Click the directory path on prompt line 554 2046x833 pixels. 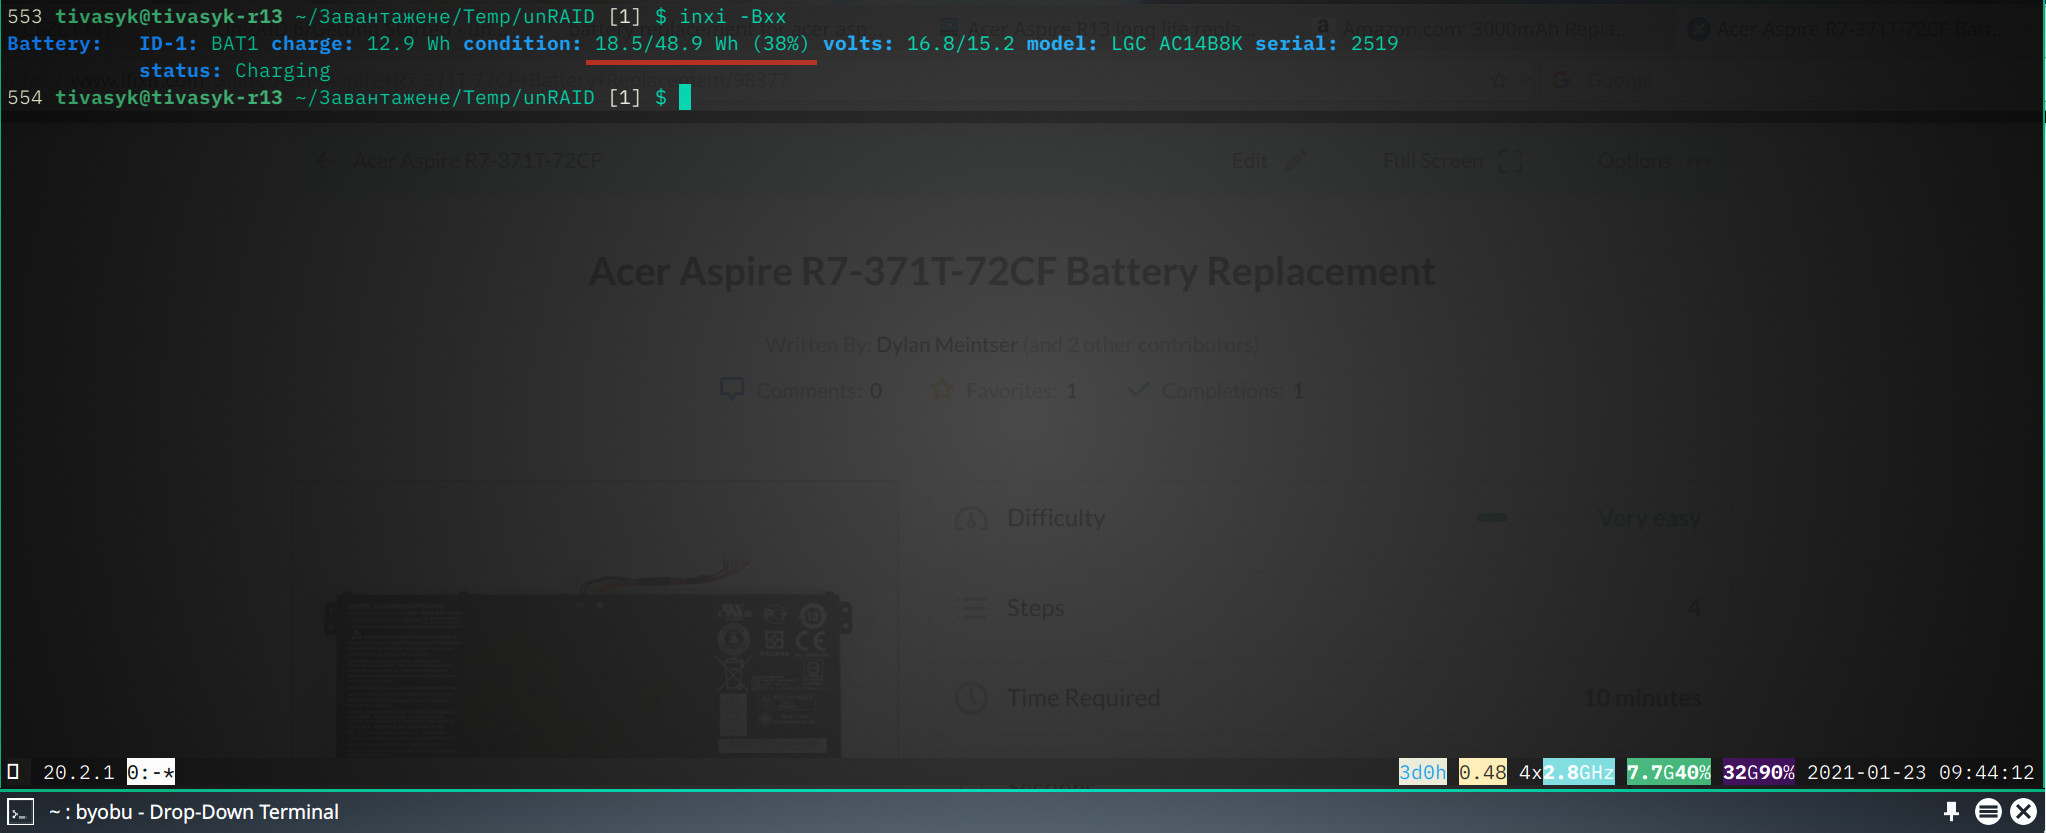444,98
